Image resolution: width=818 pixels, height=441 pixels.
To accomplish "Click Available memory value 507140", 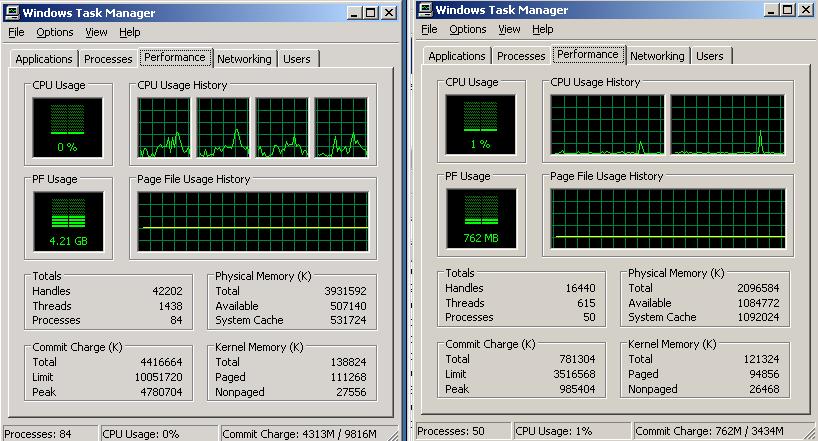I will coord(348,306).
